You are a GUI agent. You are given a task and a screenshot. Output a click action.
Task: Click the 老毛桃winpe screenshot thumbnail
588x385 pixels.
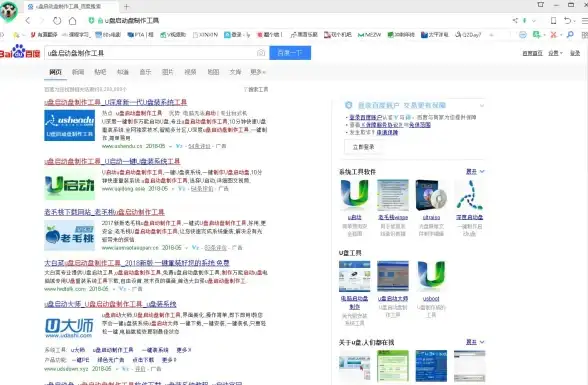(393, 195)
